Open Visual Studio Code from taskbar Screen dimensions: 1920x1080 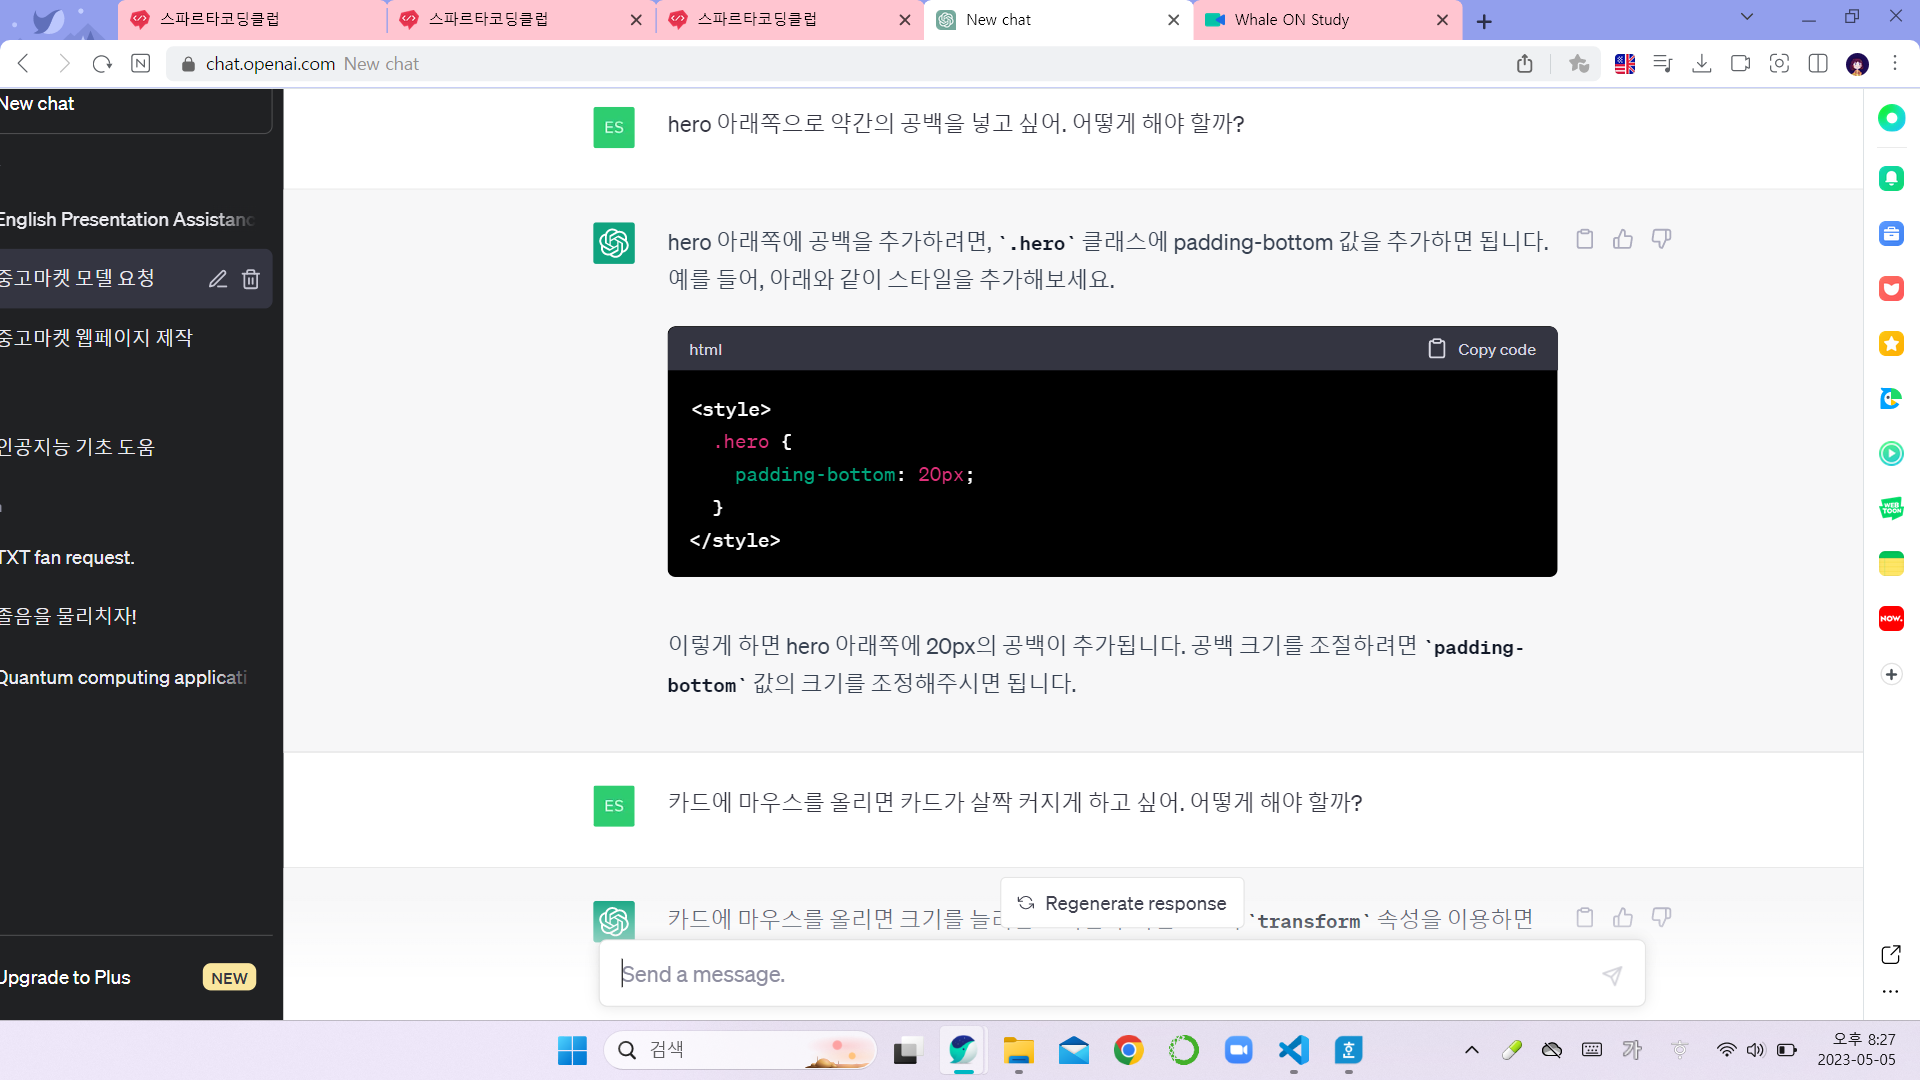point(1293,1050)
